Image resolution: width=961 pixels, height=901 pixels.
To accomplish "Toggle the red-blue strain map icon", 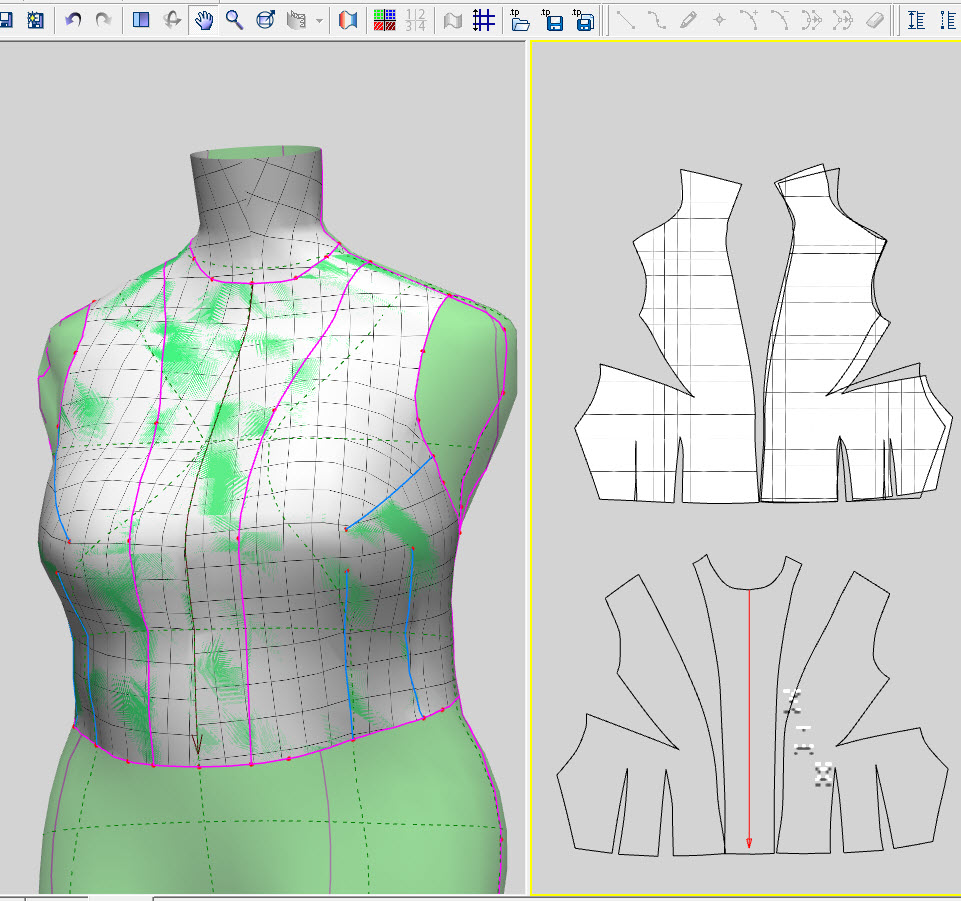I will [348, 20].
